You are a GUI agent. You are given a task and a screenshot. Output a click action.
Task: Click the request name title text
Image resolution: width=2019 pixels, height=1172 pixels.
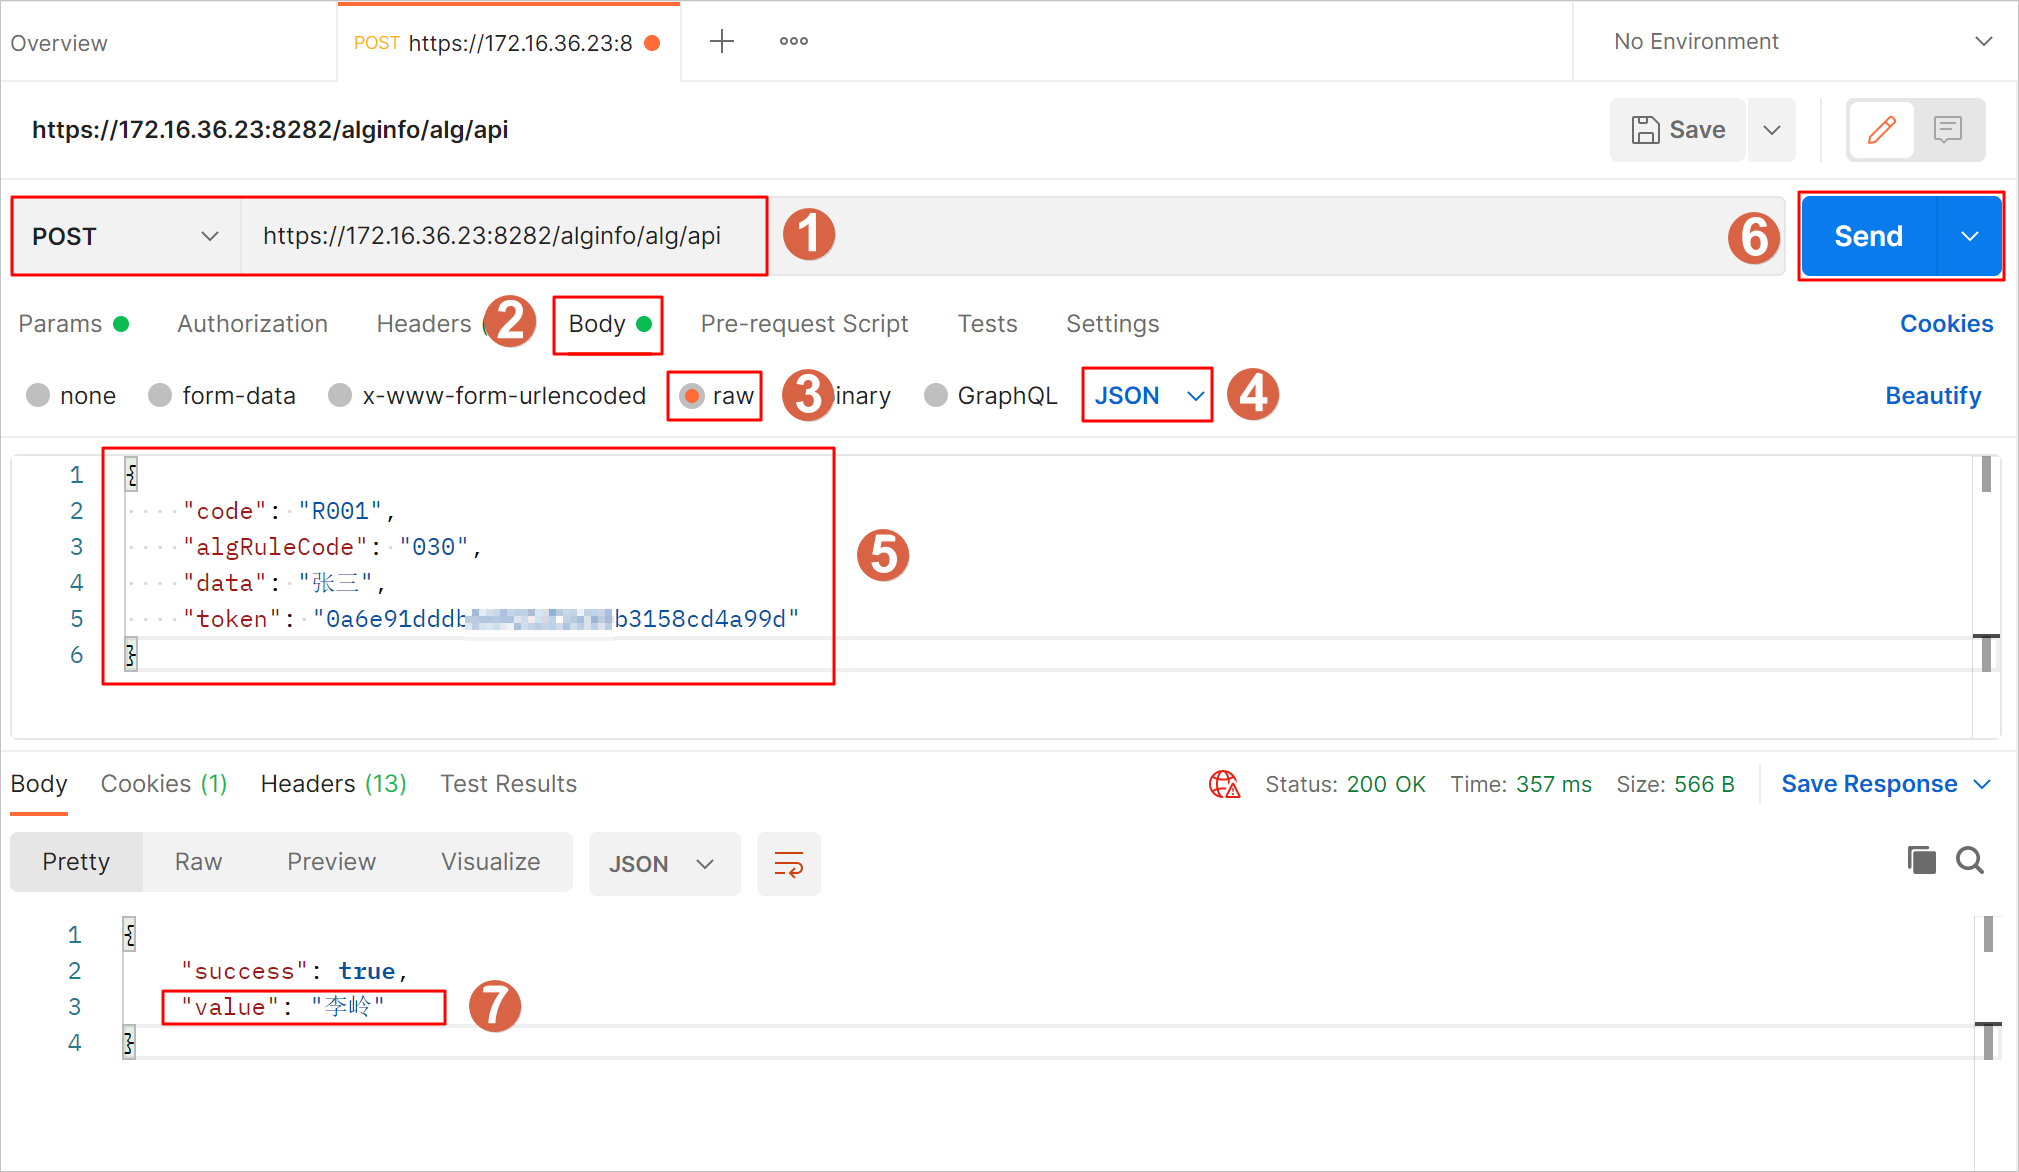pos(270,130)
